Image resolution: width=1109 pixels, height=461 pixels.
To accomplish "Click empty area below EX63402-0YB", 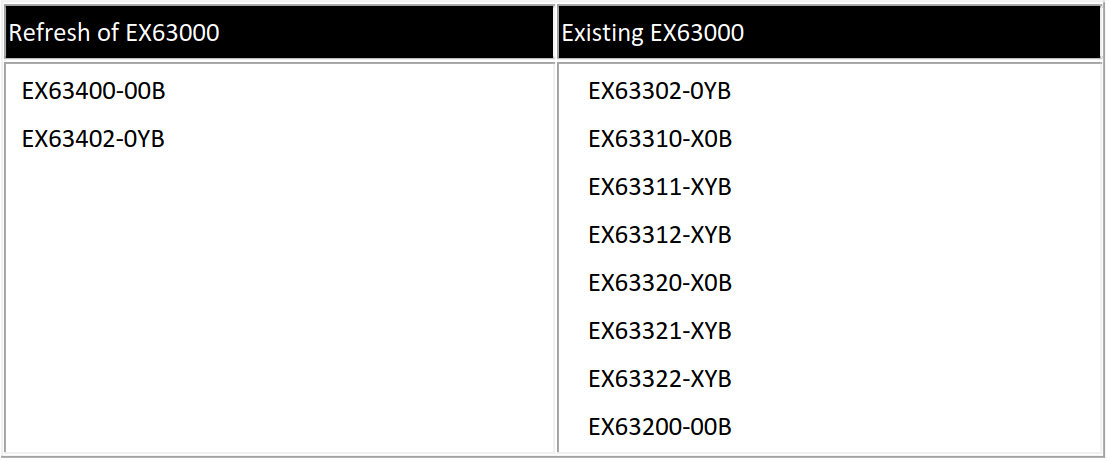I will (279, 297).
